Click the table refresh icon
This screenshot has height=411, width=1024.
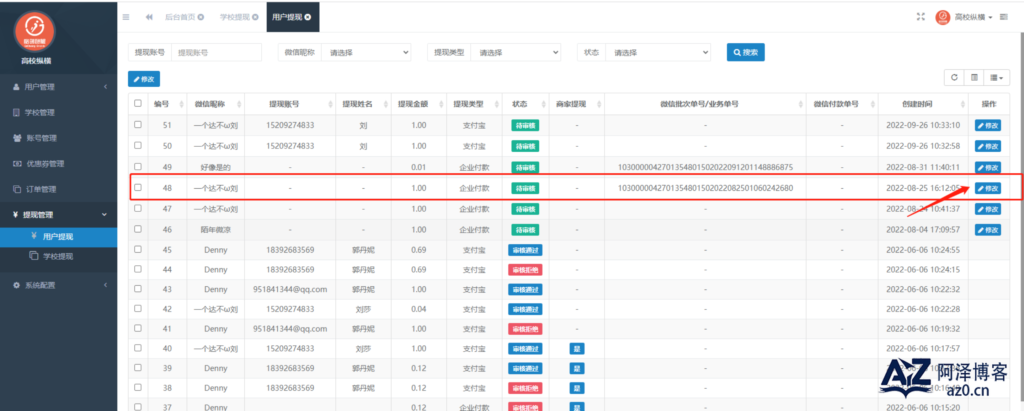[x=954, y=77]
